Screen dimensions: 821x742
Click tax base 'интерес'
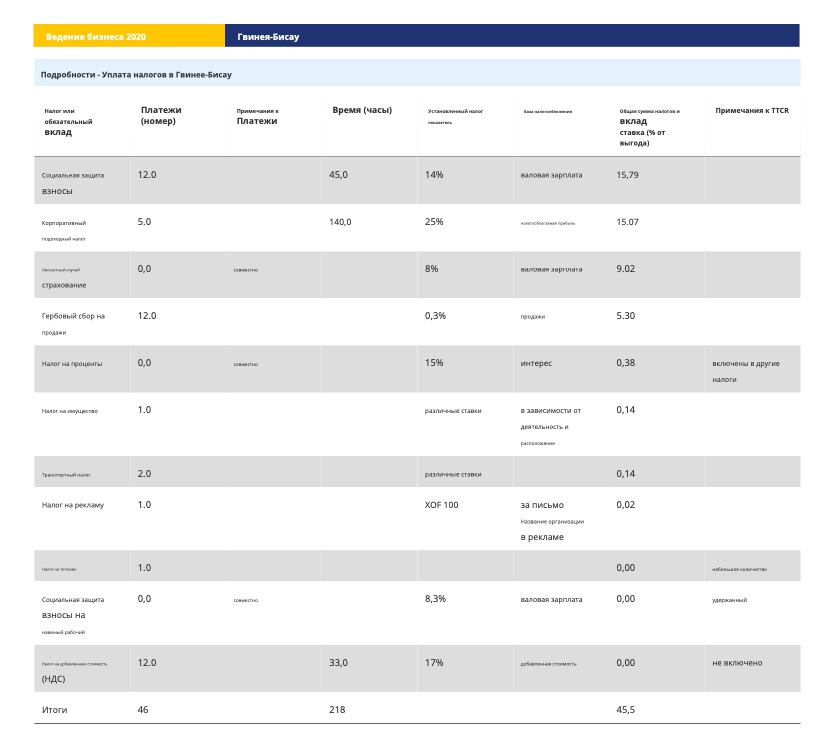click(x=536, y=363)
